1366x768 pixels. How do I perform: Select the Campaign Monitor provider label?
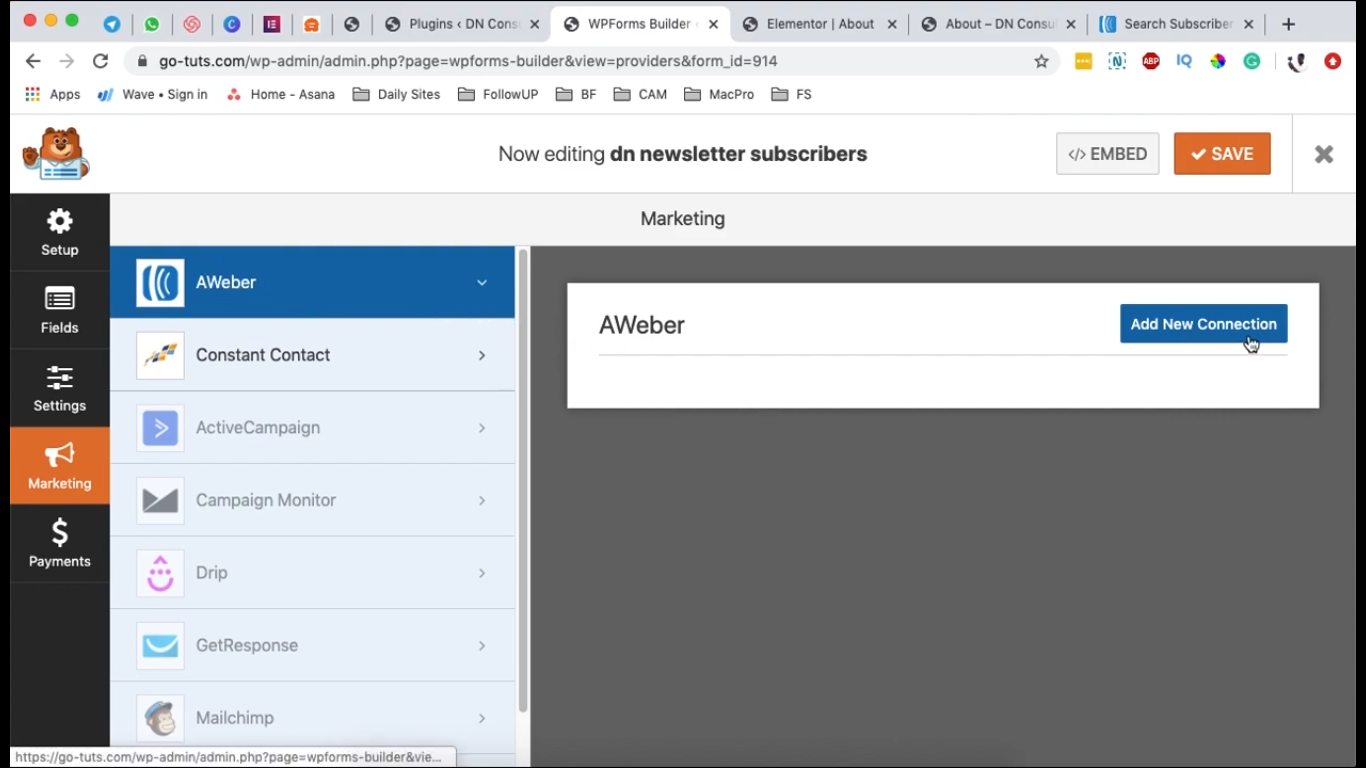pos(266,500)
